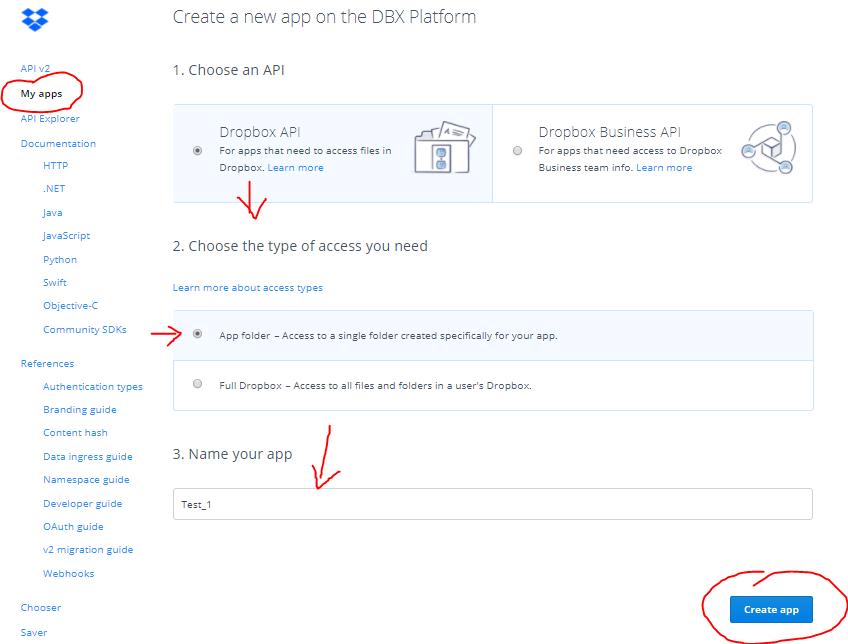Image resolution: width=848 pixels, height=644 pixels.
Task: Open Objective-C documentation link
Action: point(70,306)
